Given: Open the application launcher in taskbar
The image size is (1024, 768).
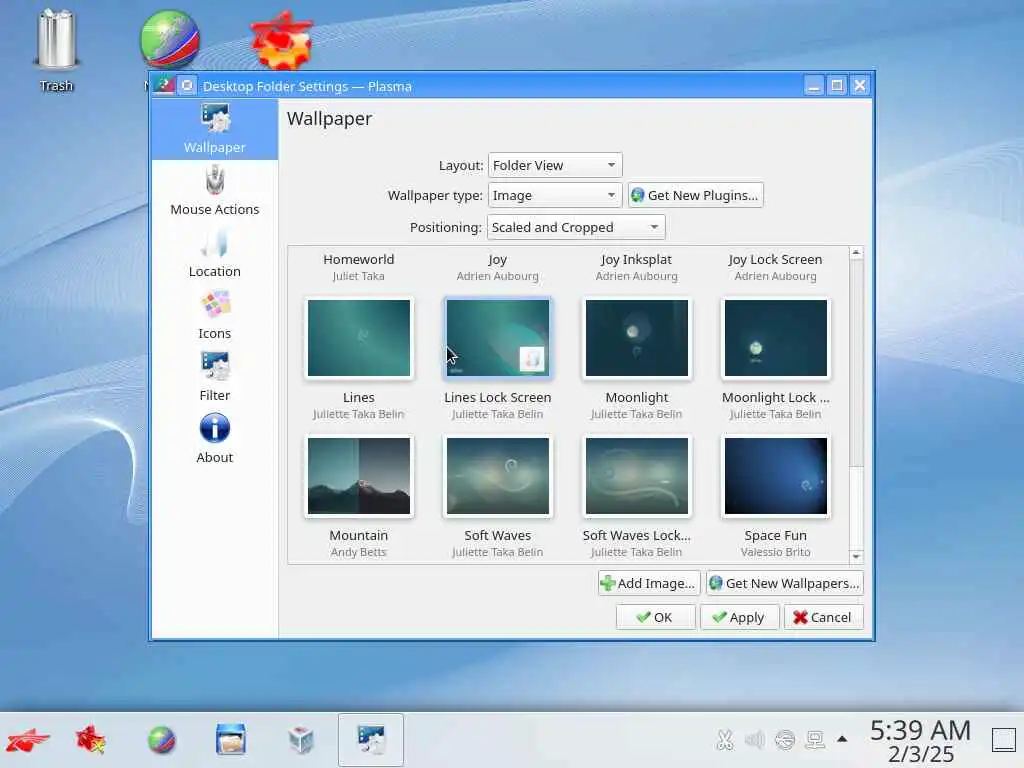Looking at the screenshot, I should 27,741.
